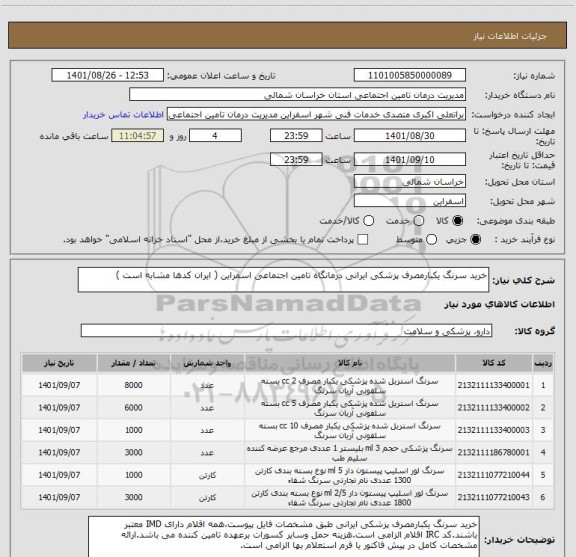Image resolution: width=576 pixels, height=557 pixels.
Task: Click the request creator field براتعلی اکبری
Action: (316, 115)
